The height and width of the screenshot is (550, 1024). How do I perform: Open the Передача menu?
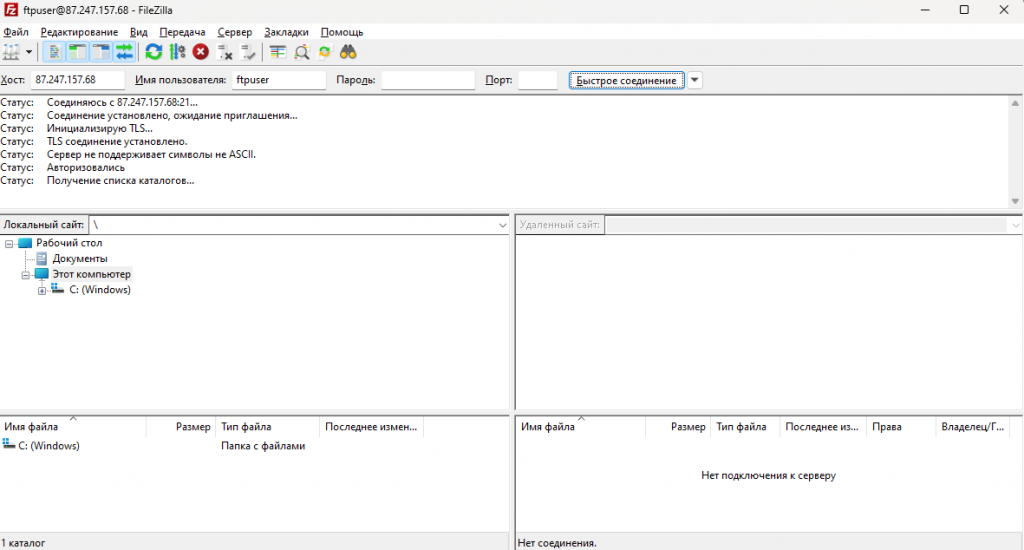(182, 32)
